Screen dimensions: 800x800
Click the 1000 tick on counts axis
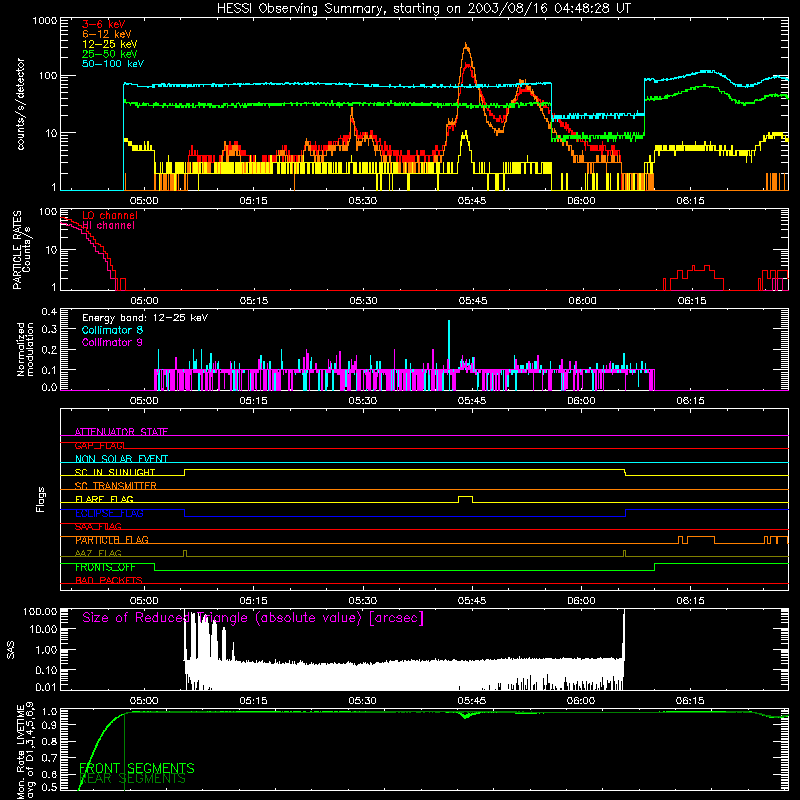click(45, 21)
